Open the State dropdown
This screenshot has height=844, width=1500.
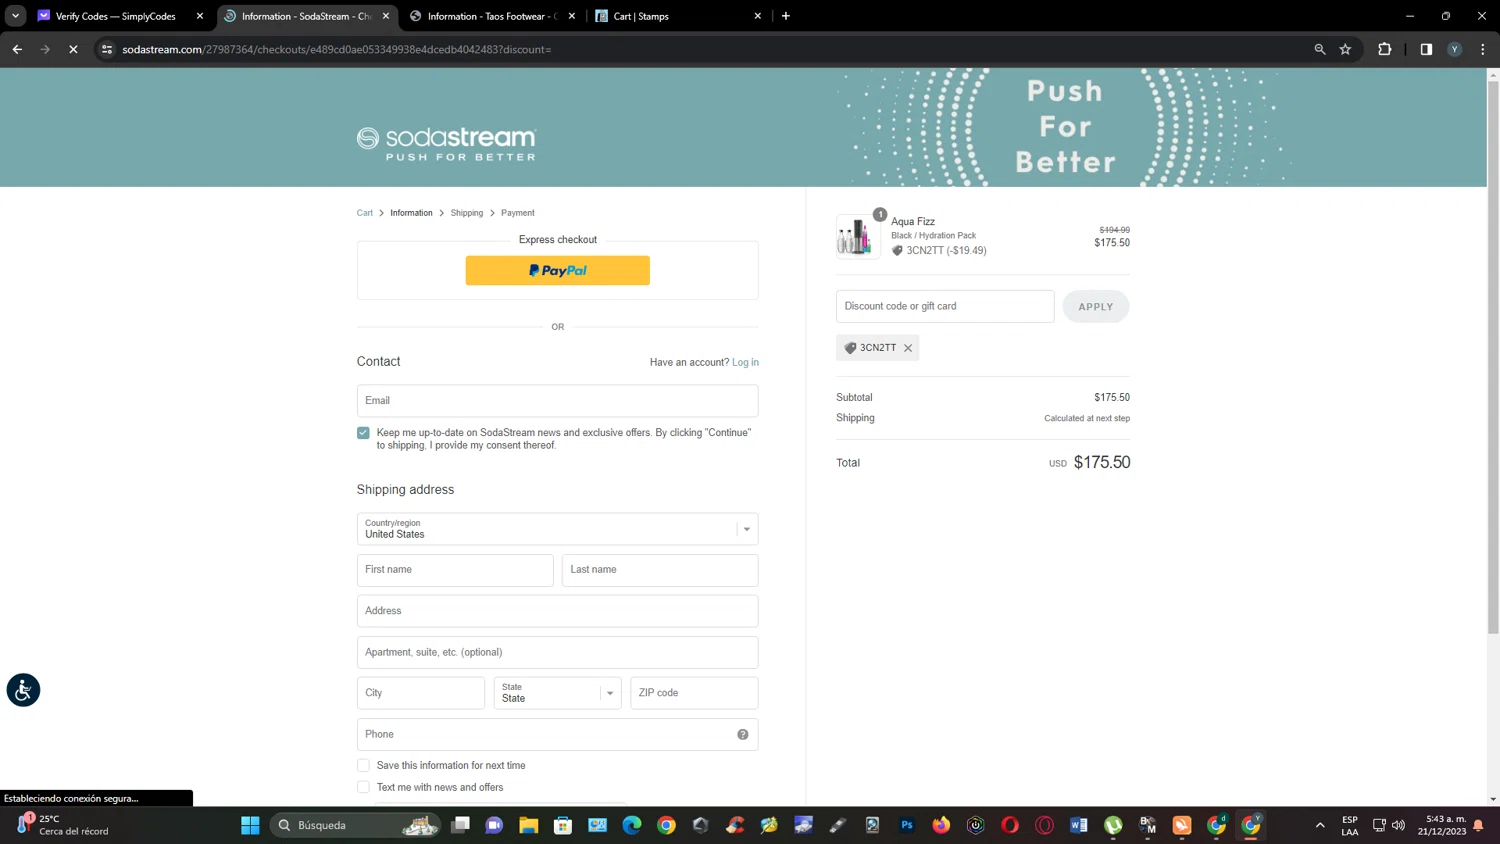coord(557,693)
